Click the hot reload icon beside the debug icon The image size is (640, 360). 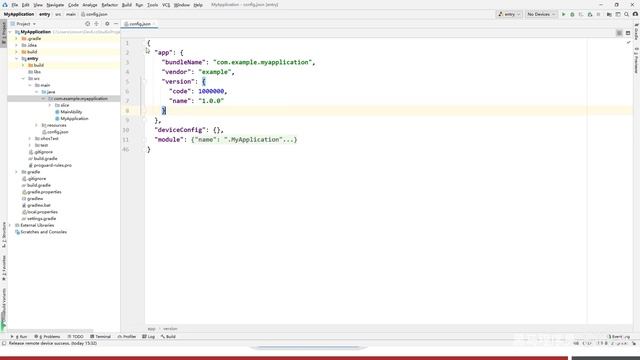pos(581,14)
